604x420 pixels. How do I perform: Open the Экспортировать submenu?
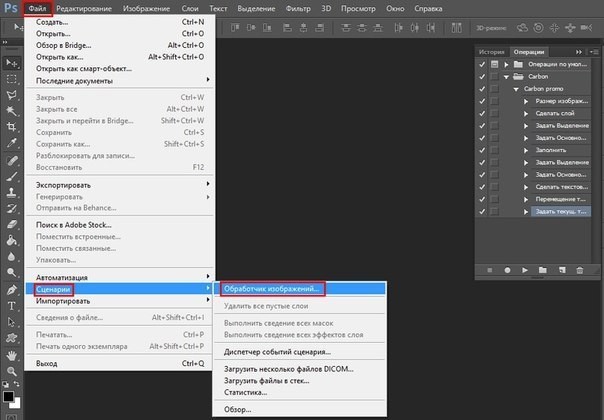120,185
